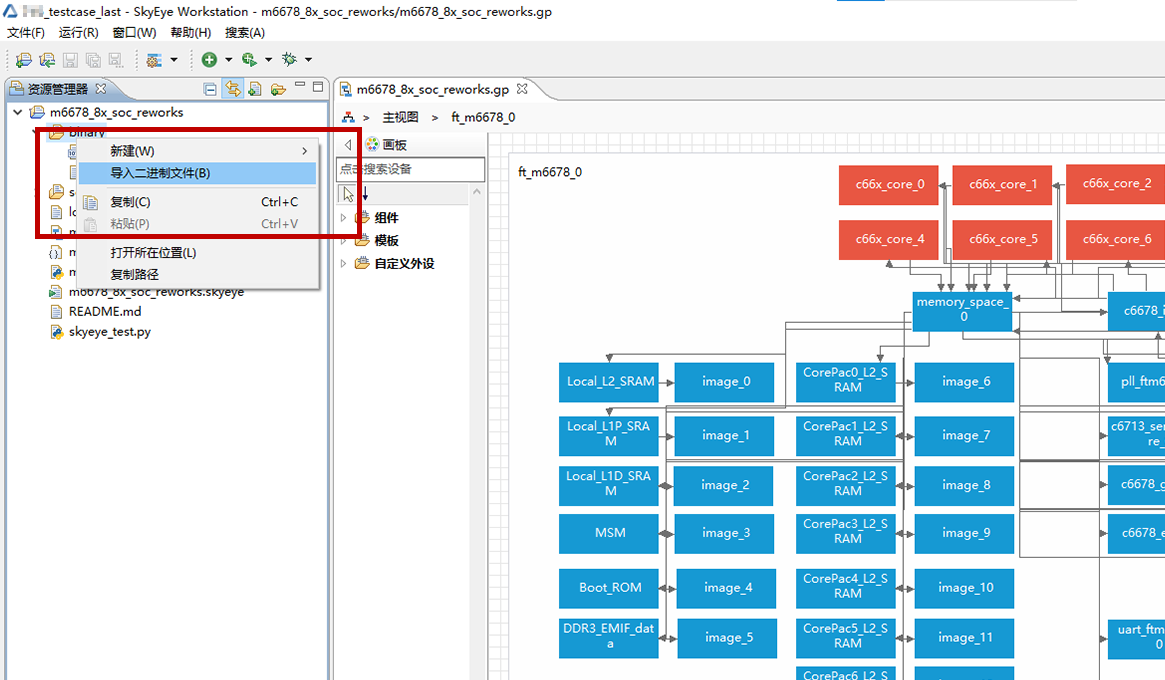The width and height of the screenshot is (1165, 680).
Task: Open the 帮助(H) menu
Action: (191, 33)
